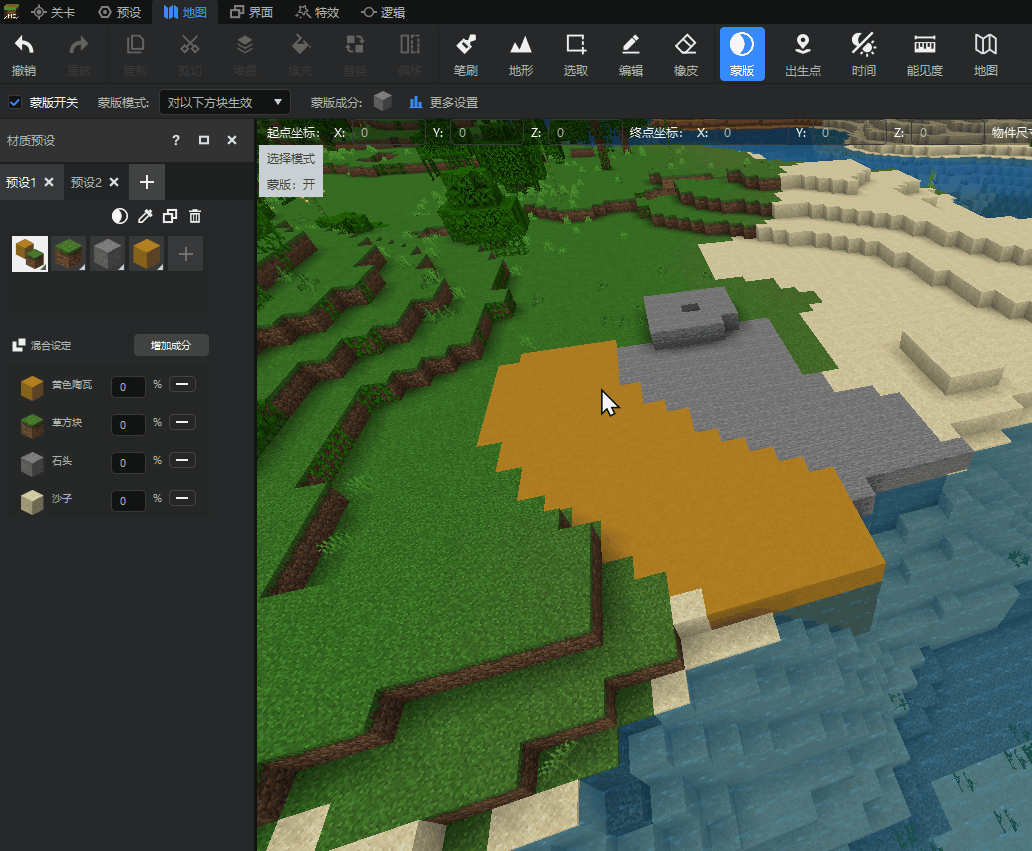Image resolution: width=1032 pixels, height=851 pixels.
Task: Click the 材质预设 help question mark
Action: click(176, 140)
